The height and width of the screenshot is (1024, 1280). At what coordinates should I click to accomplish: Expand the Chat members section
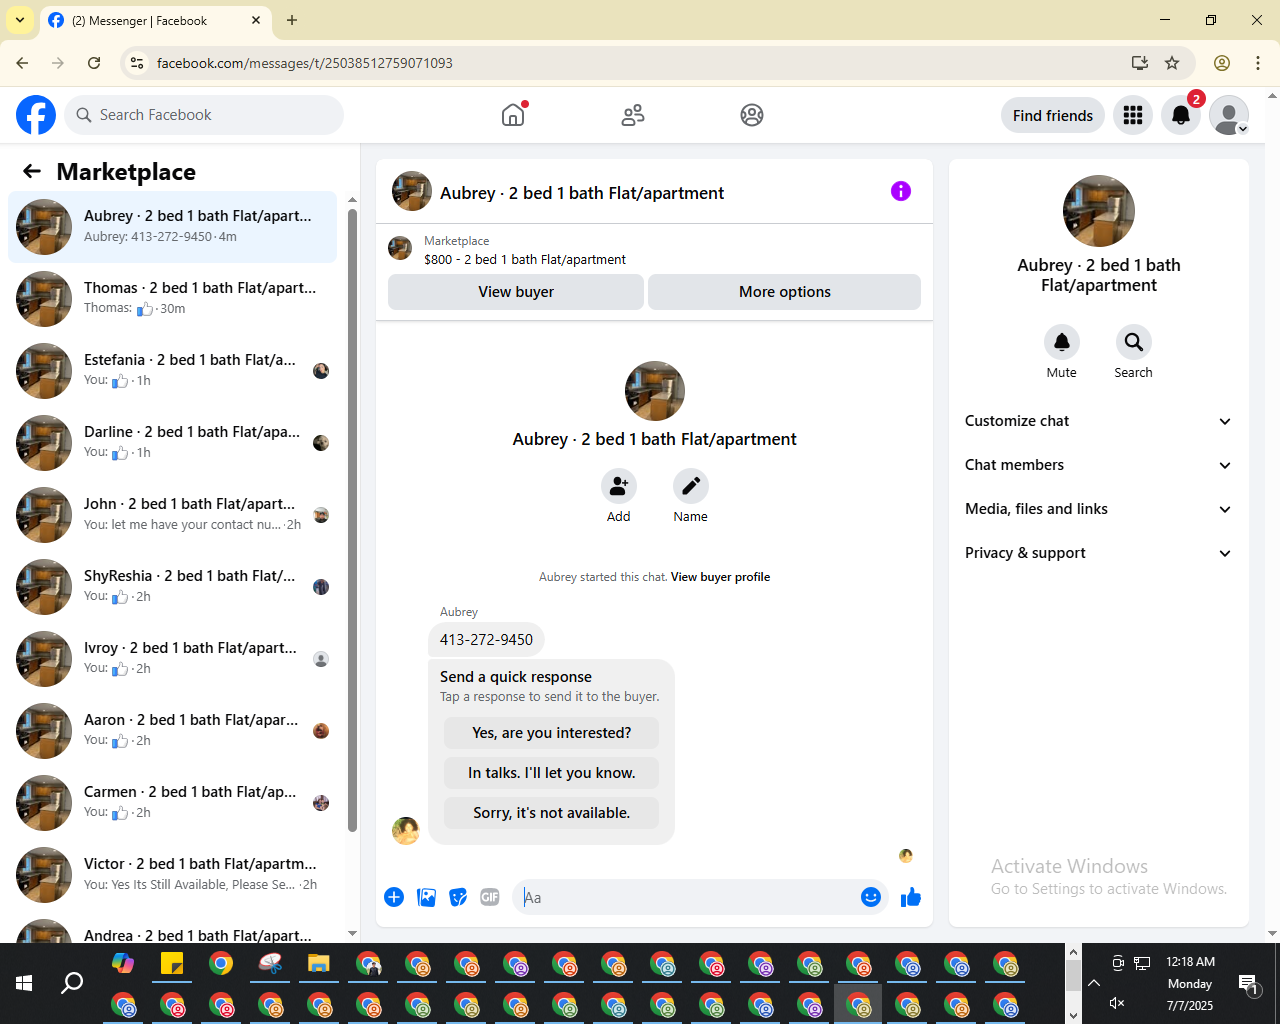pyautogui.click(x=1098, y=465)
